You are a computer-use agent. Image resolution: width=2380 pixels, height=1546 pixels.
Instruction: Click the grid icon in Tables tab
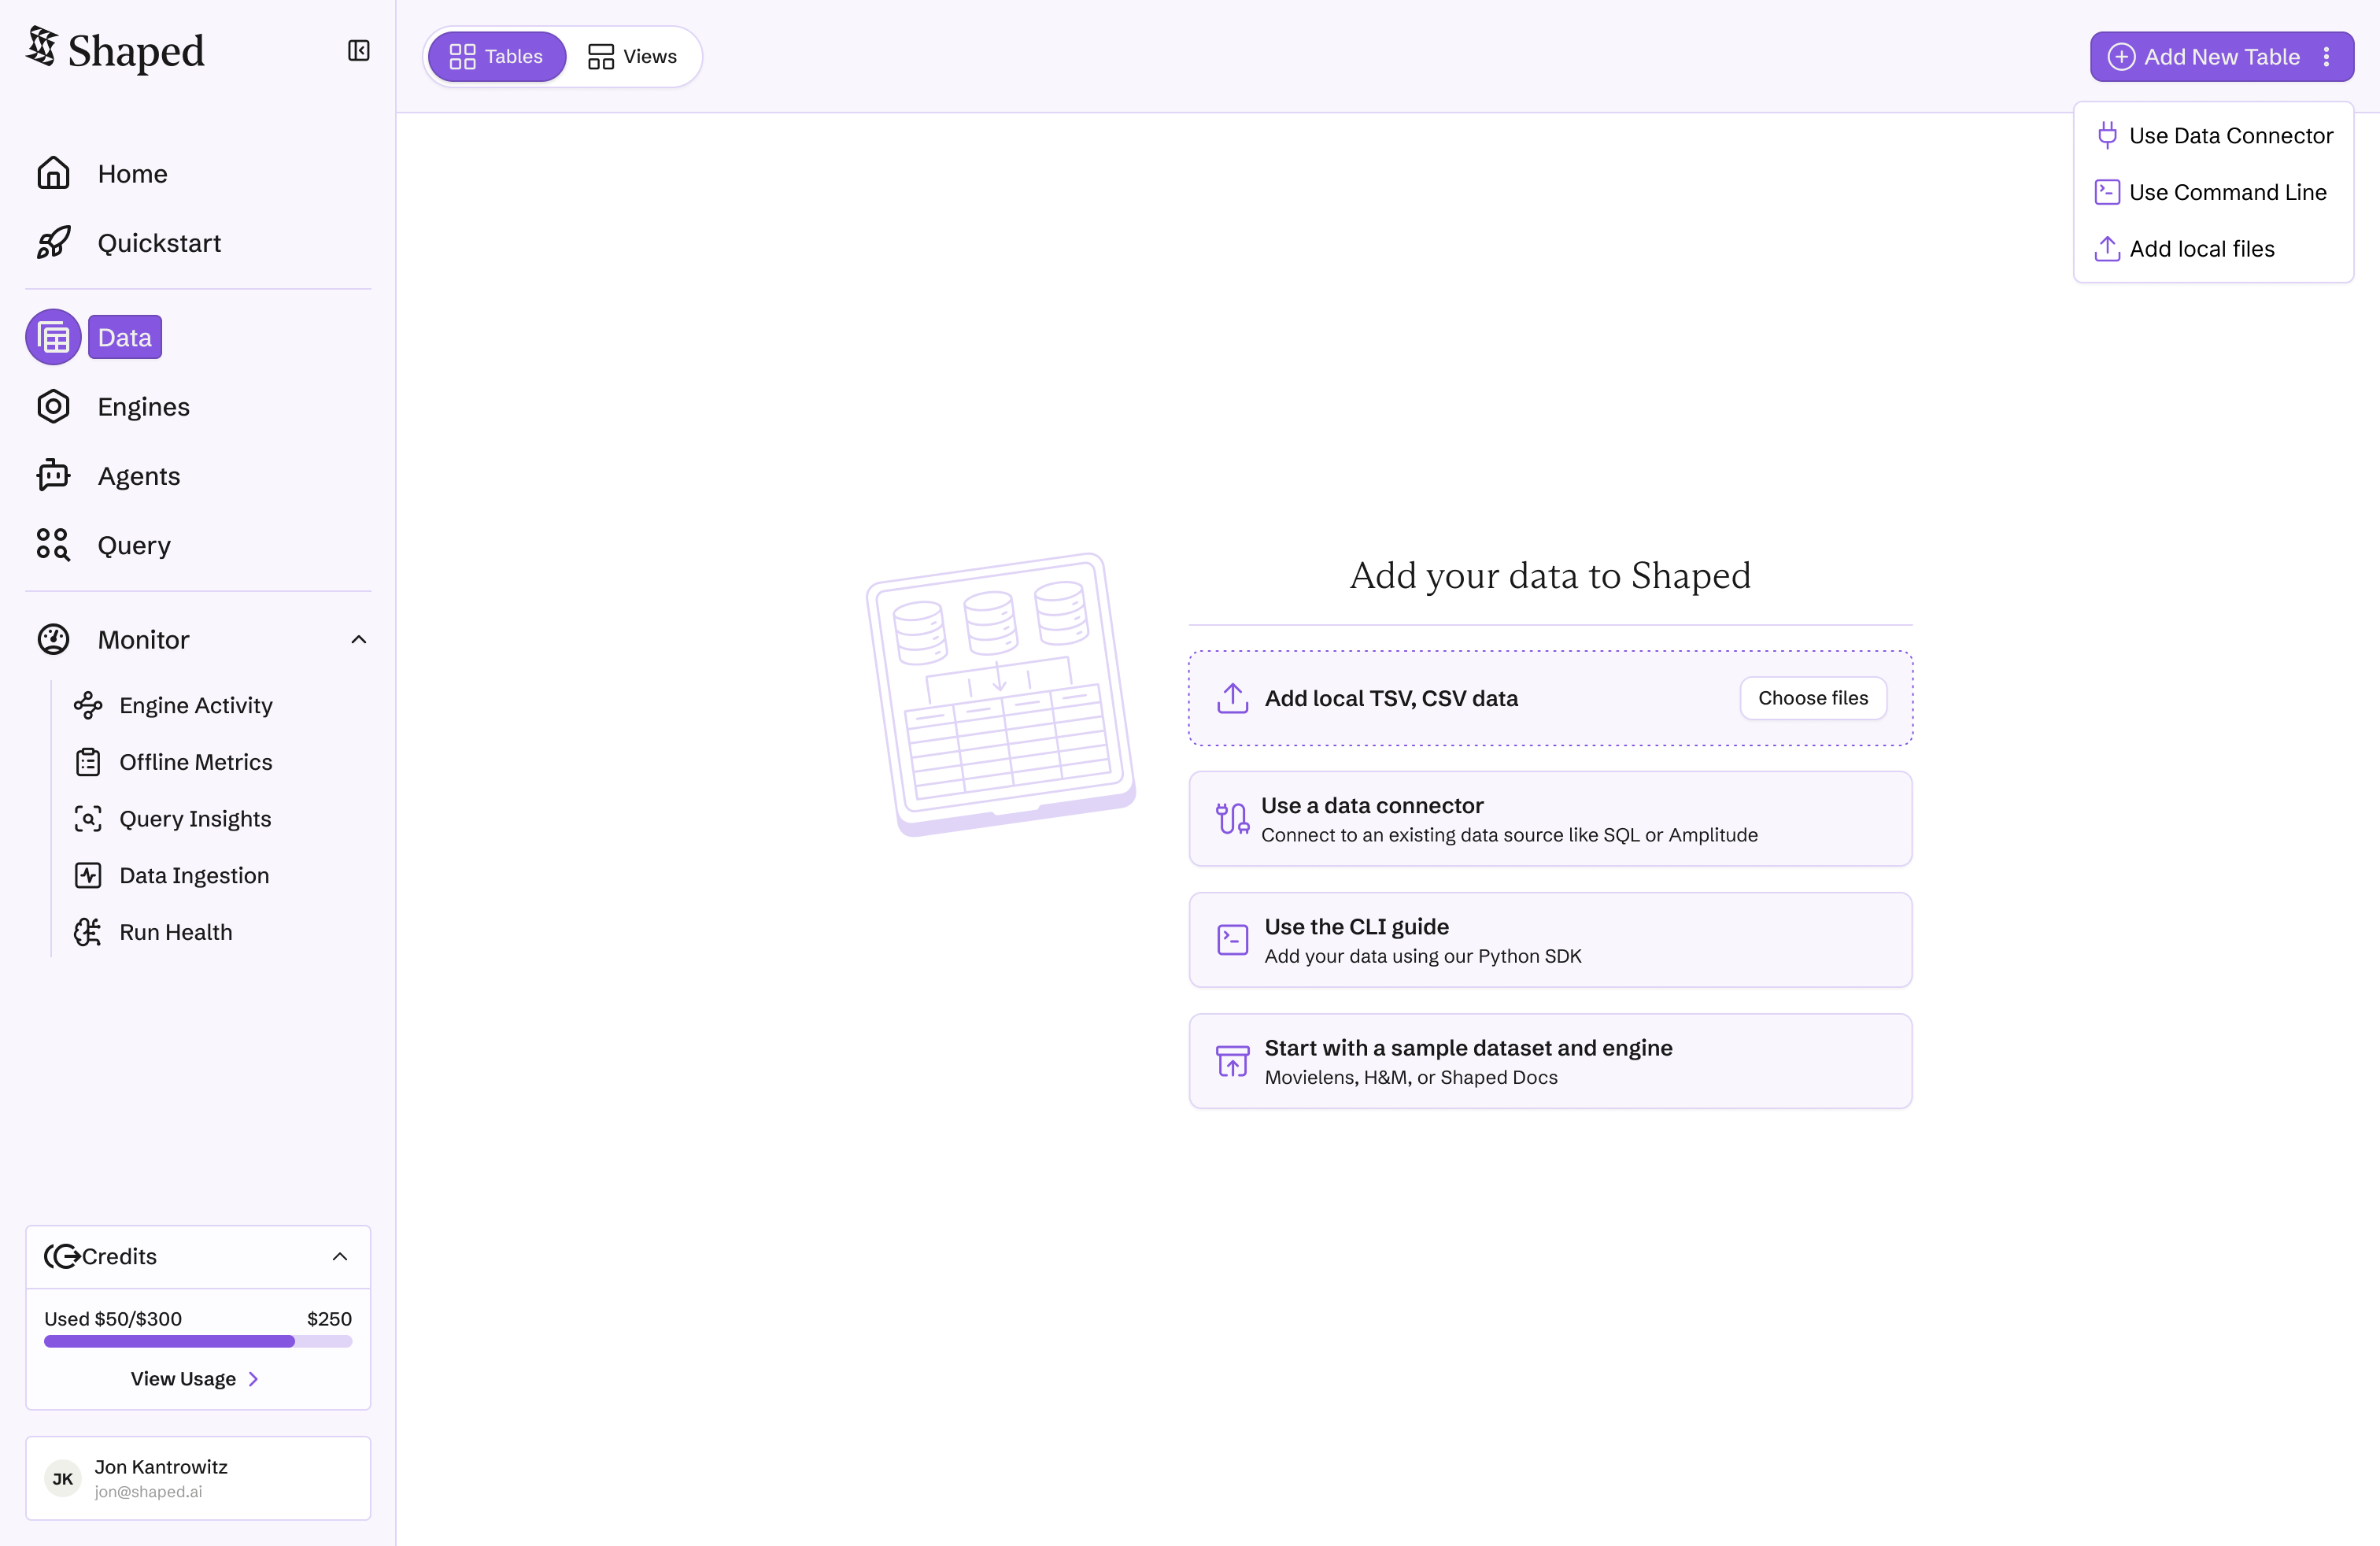click(462, 57)
